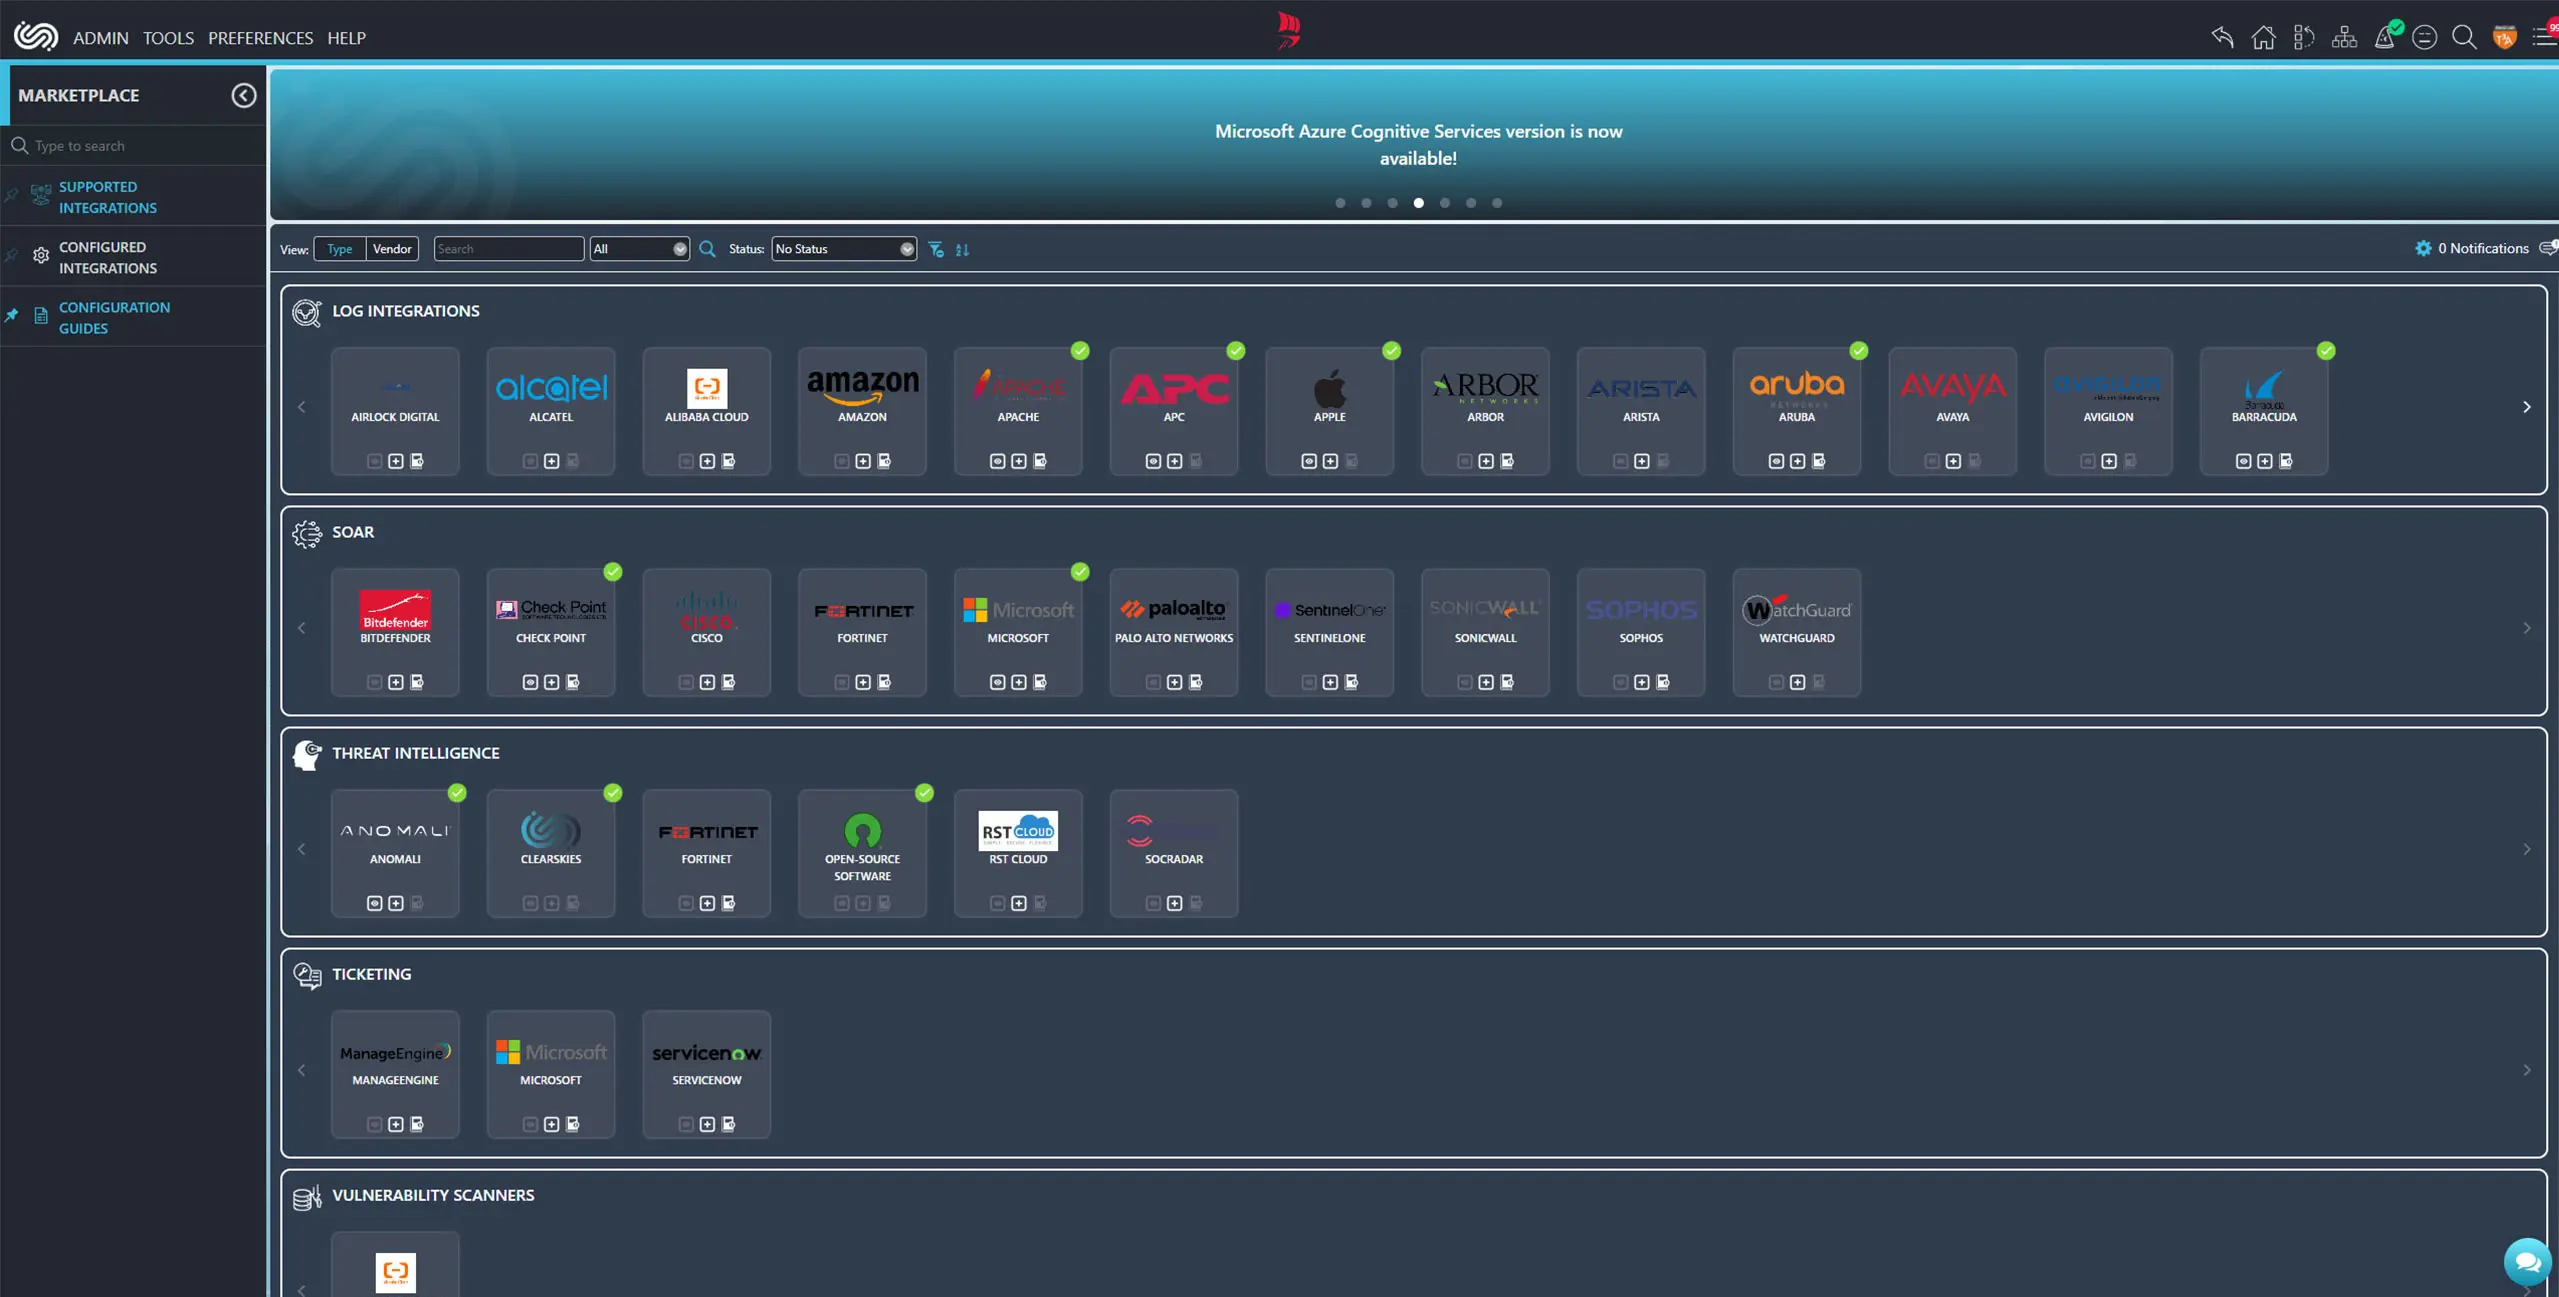
Task: Click the integration Search input field
Action: (x=508, y=249)
